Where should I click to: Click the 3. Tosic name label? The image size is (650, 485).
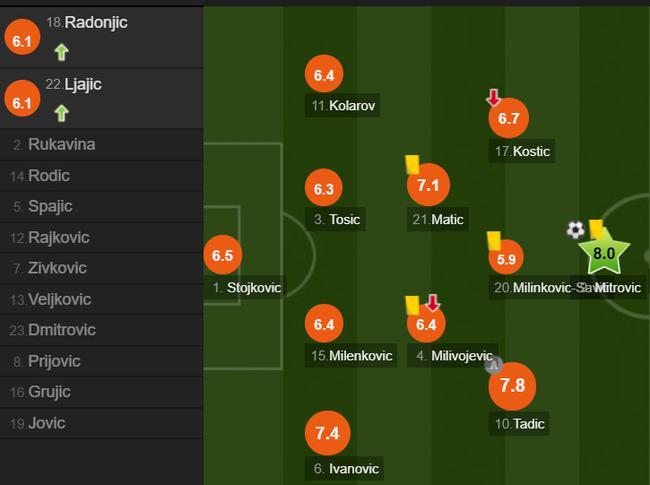click(336, 219)
